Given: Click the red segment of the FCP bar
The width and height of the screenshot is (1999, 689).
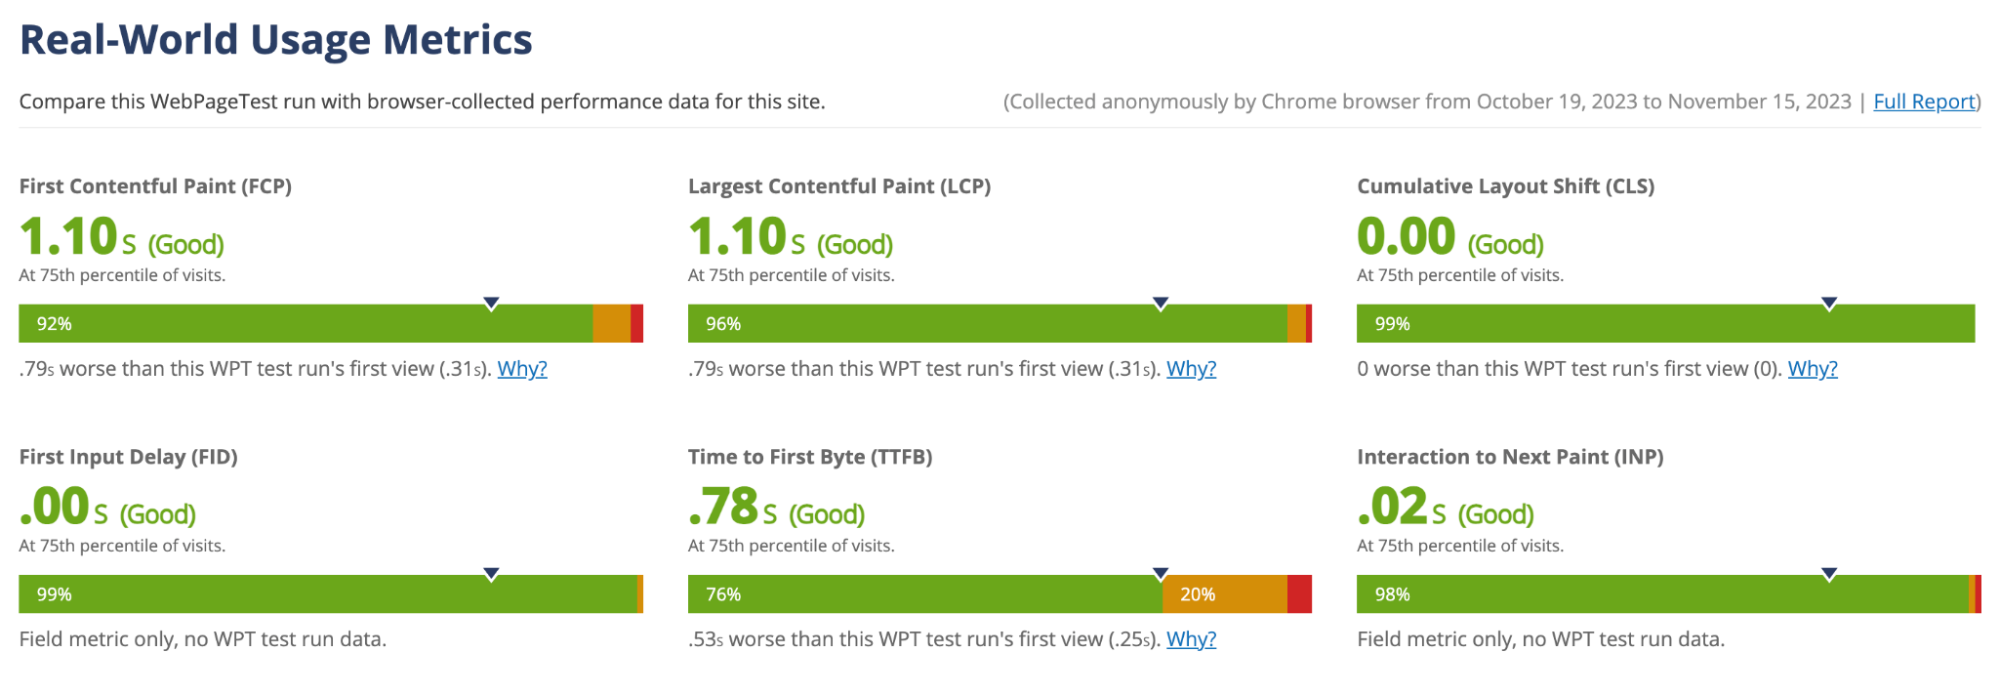Looking at the screenshot, I should click(x=635, y=323).
